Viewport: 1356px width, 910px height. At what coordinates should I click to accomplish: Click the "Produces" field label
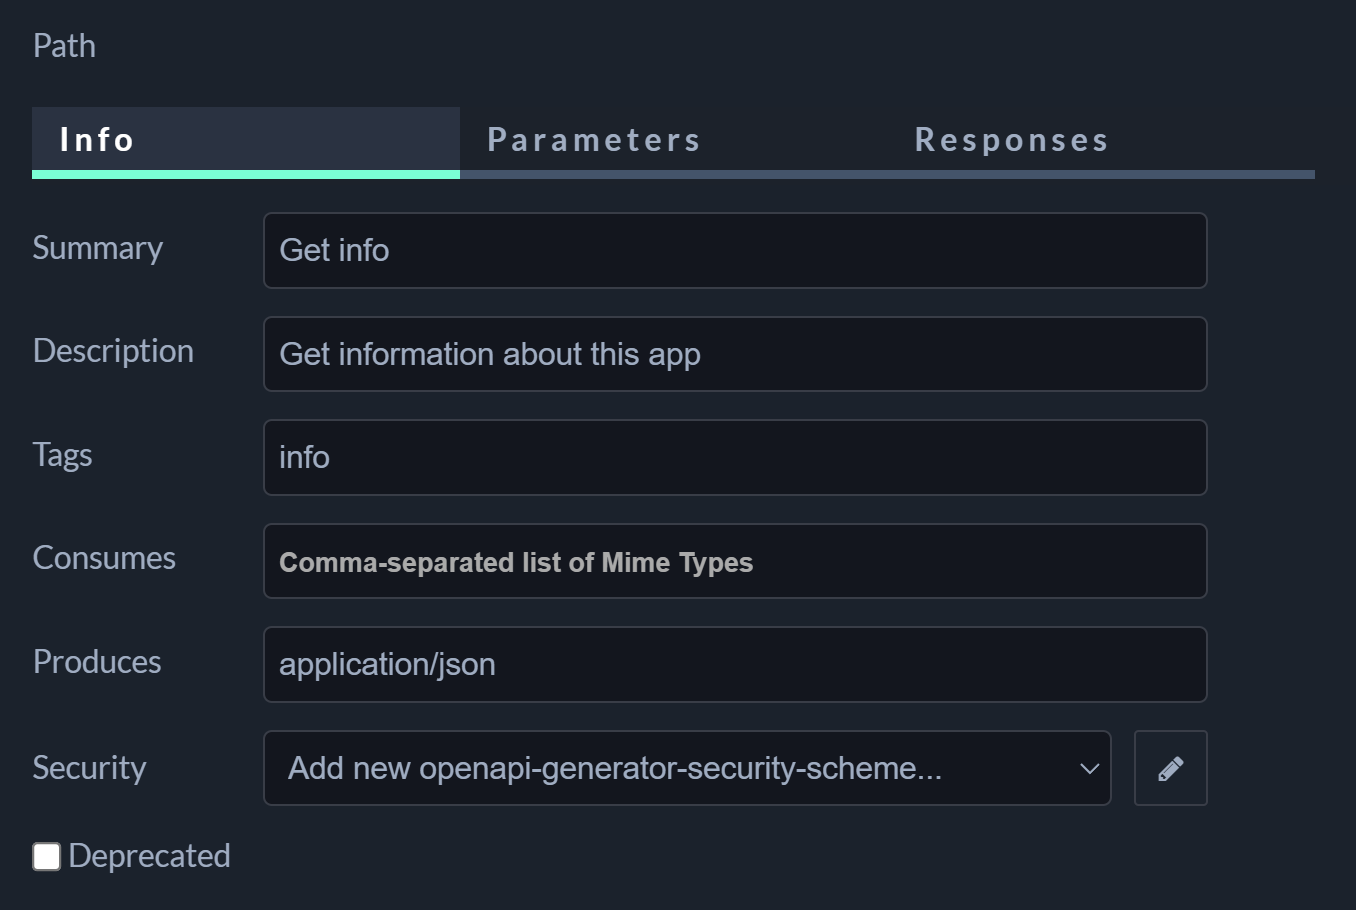(97, 662)
